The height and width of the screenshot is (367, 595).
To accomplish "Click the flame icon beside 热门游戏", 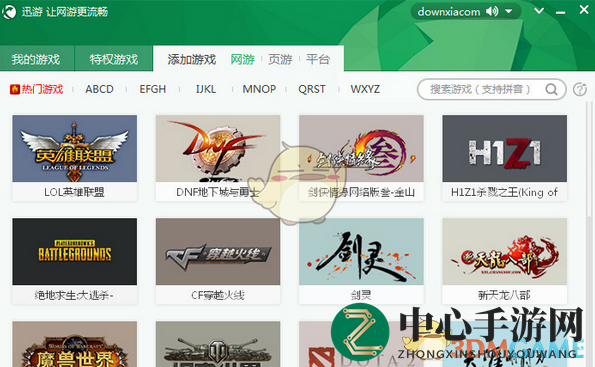I will tap(15, 89).
